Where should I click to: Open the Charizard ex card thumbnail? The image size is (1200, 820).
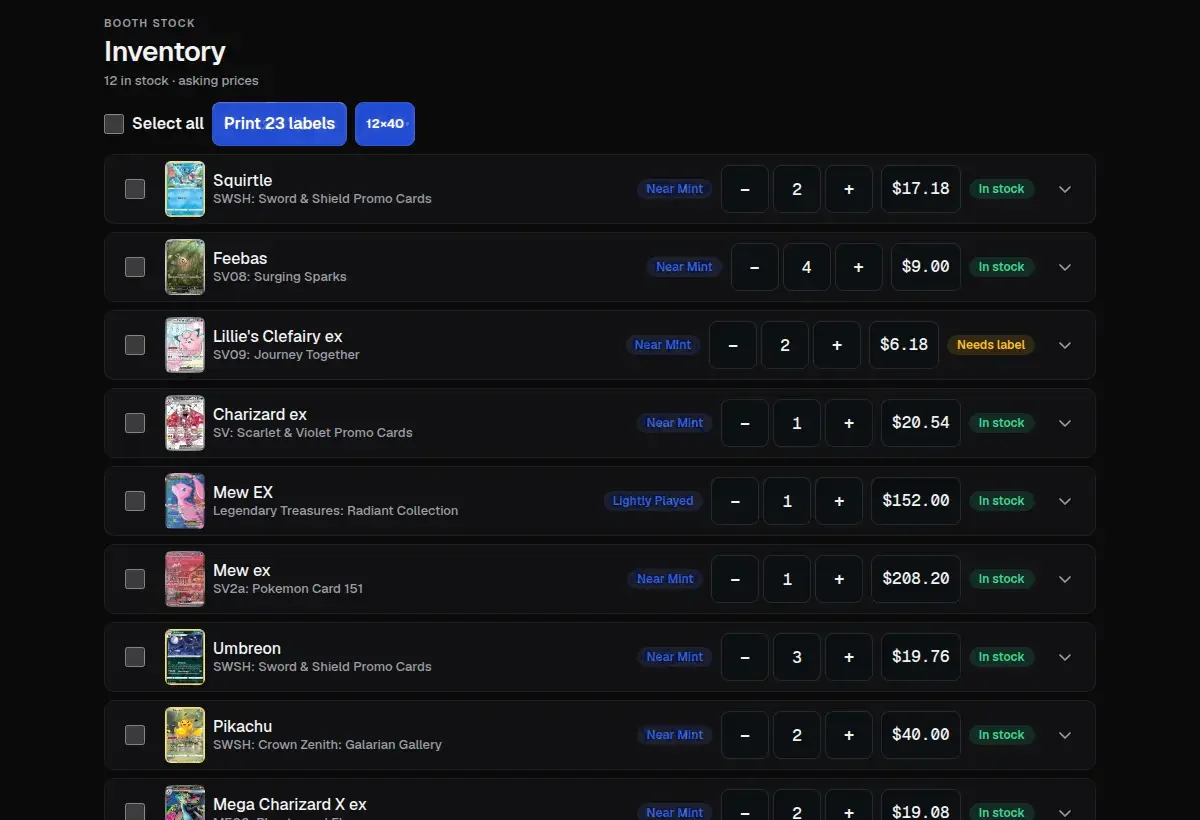[185, 423]
